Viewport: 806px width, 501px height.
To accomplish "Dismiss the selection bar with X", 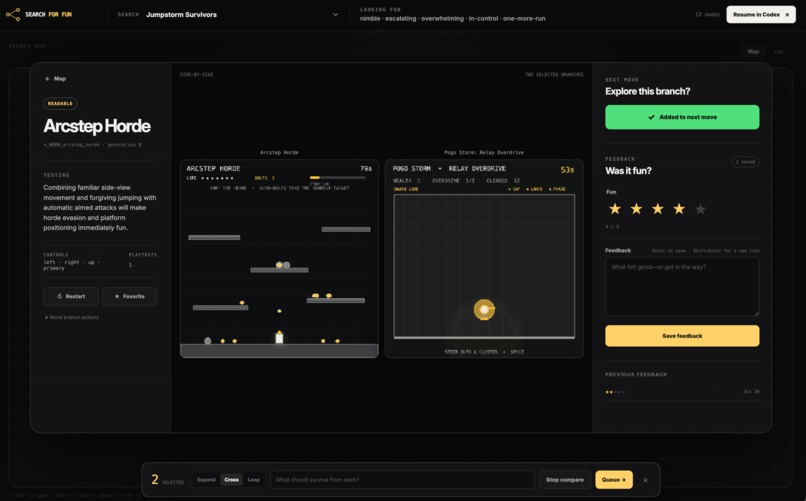I will [x=645, y=480].
